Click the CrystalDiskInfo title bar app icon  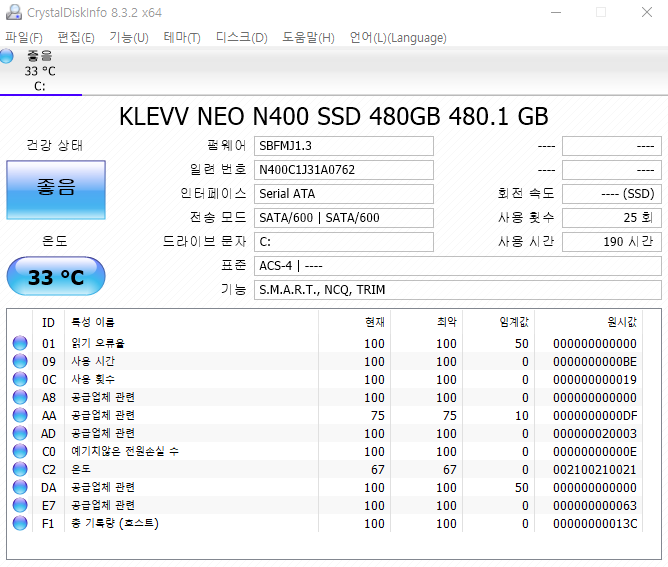[14, 12]
